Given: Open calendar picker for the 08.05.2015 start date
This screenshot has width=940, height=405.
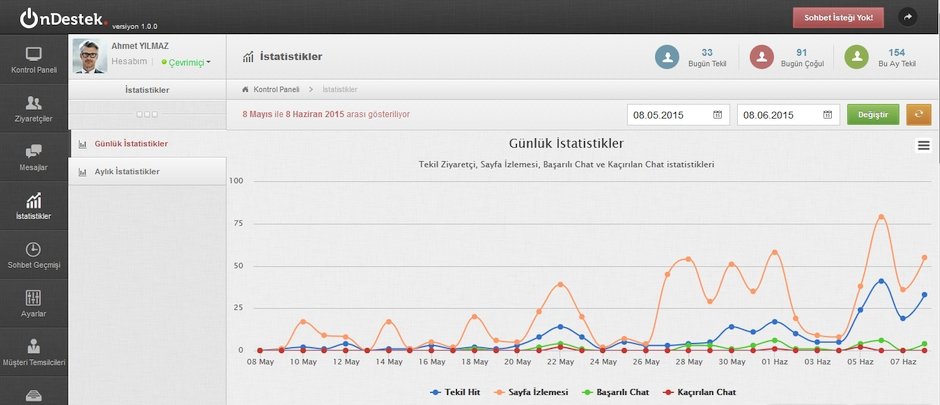Looking at the screenshot, I should pos(718,115).
